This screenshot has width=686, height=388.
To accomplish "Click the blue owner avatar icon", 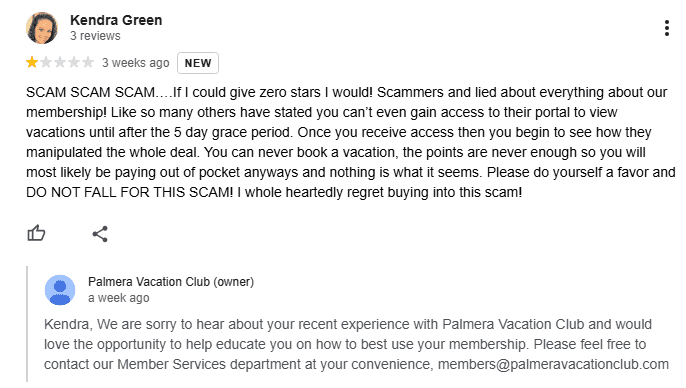I will point(60,290).
